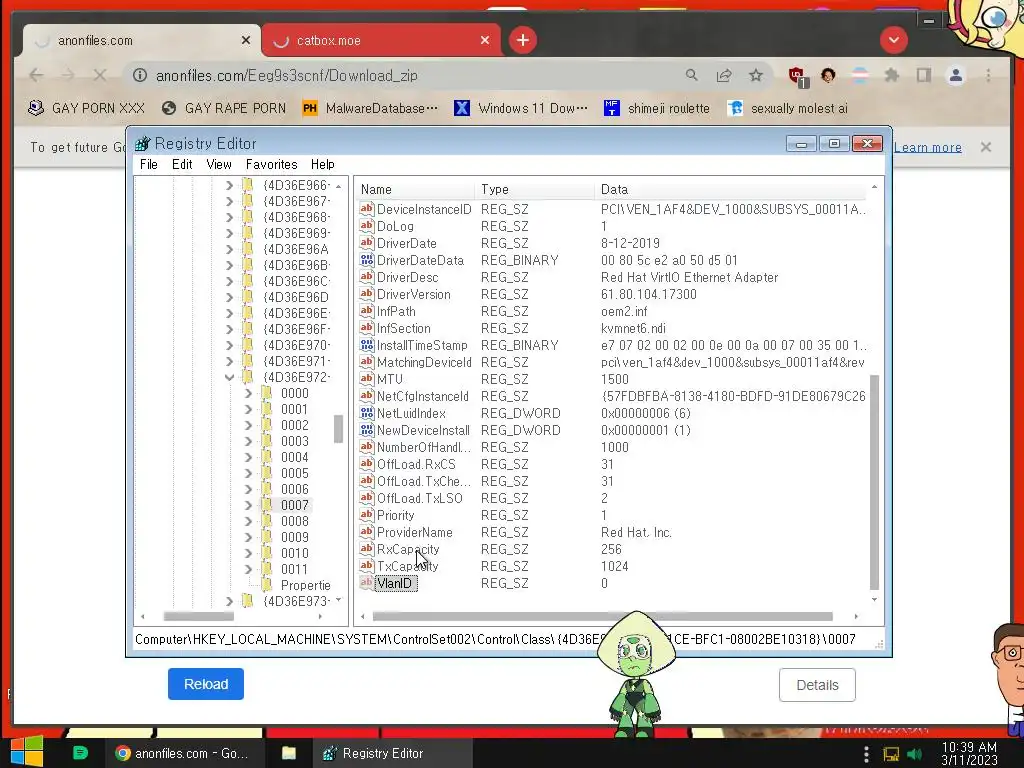The width and height of the screenshot is (1024, 768).
Task: Click the share page icon in address bar
Action: pos(724,76)
